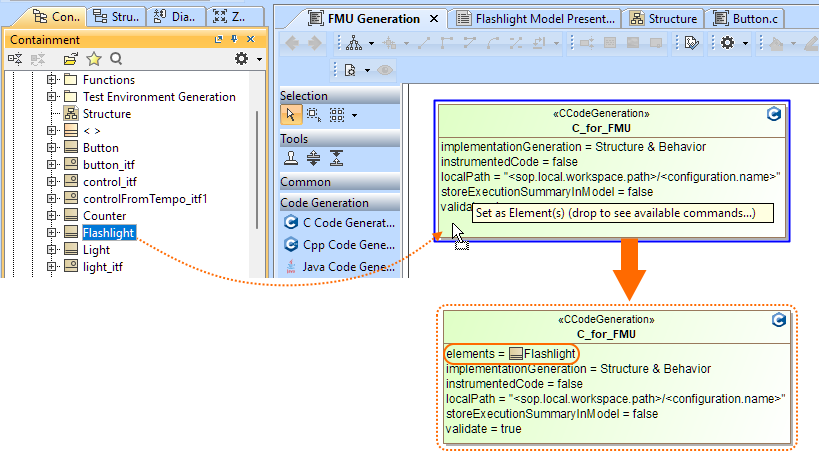Open the Button.c tab
This screenshot has height=454, width=819.
(x=745, y=19)
